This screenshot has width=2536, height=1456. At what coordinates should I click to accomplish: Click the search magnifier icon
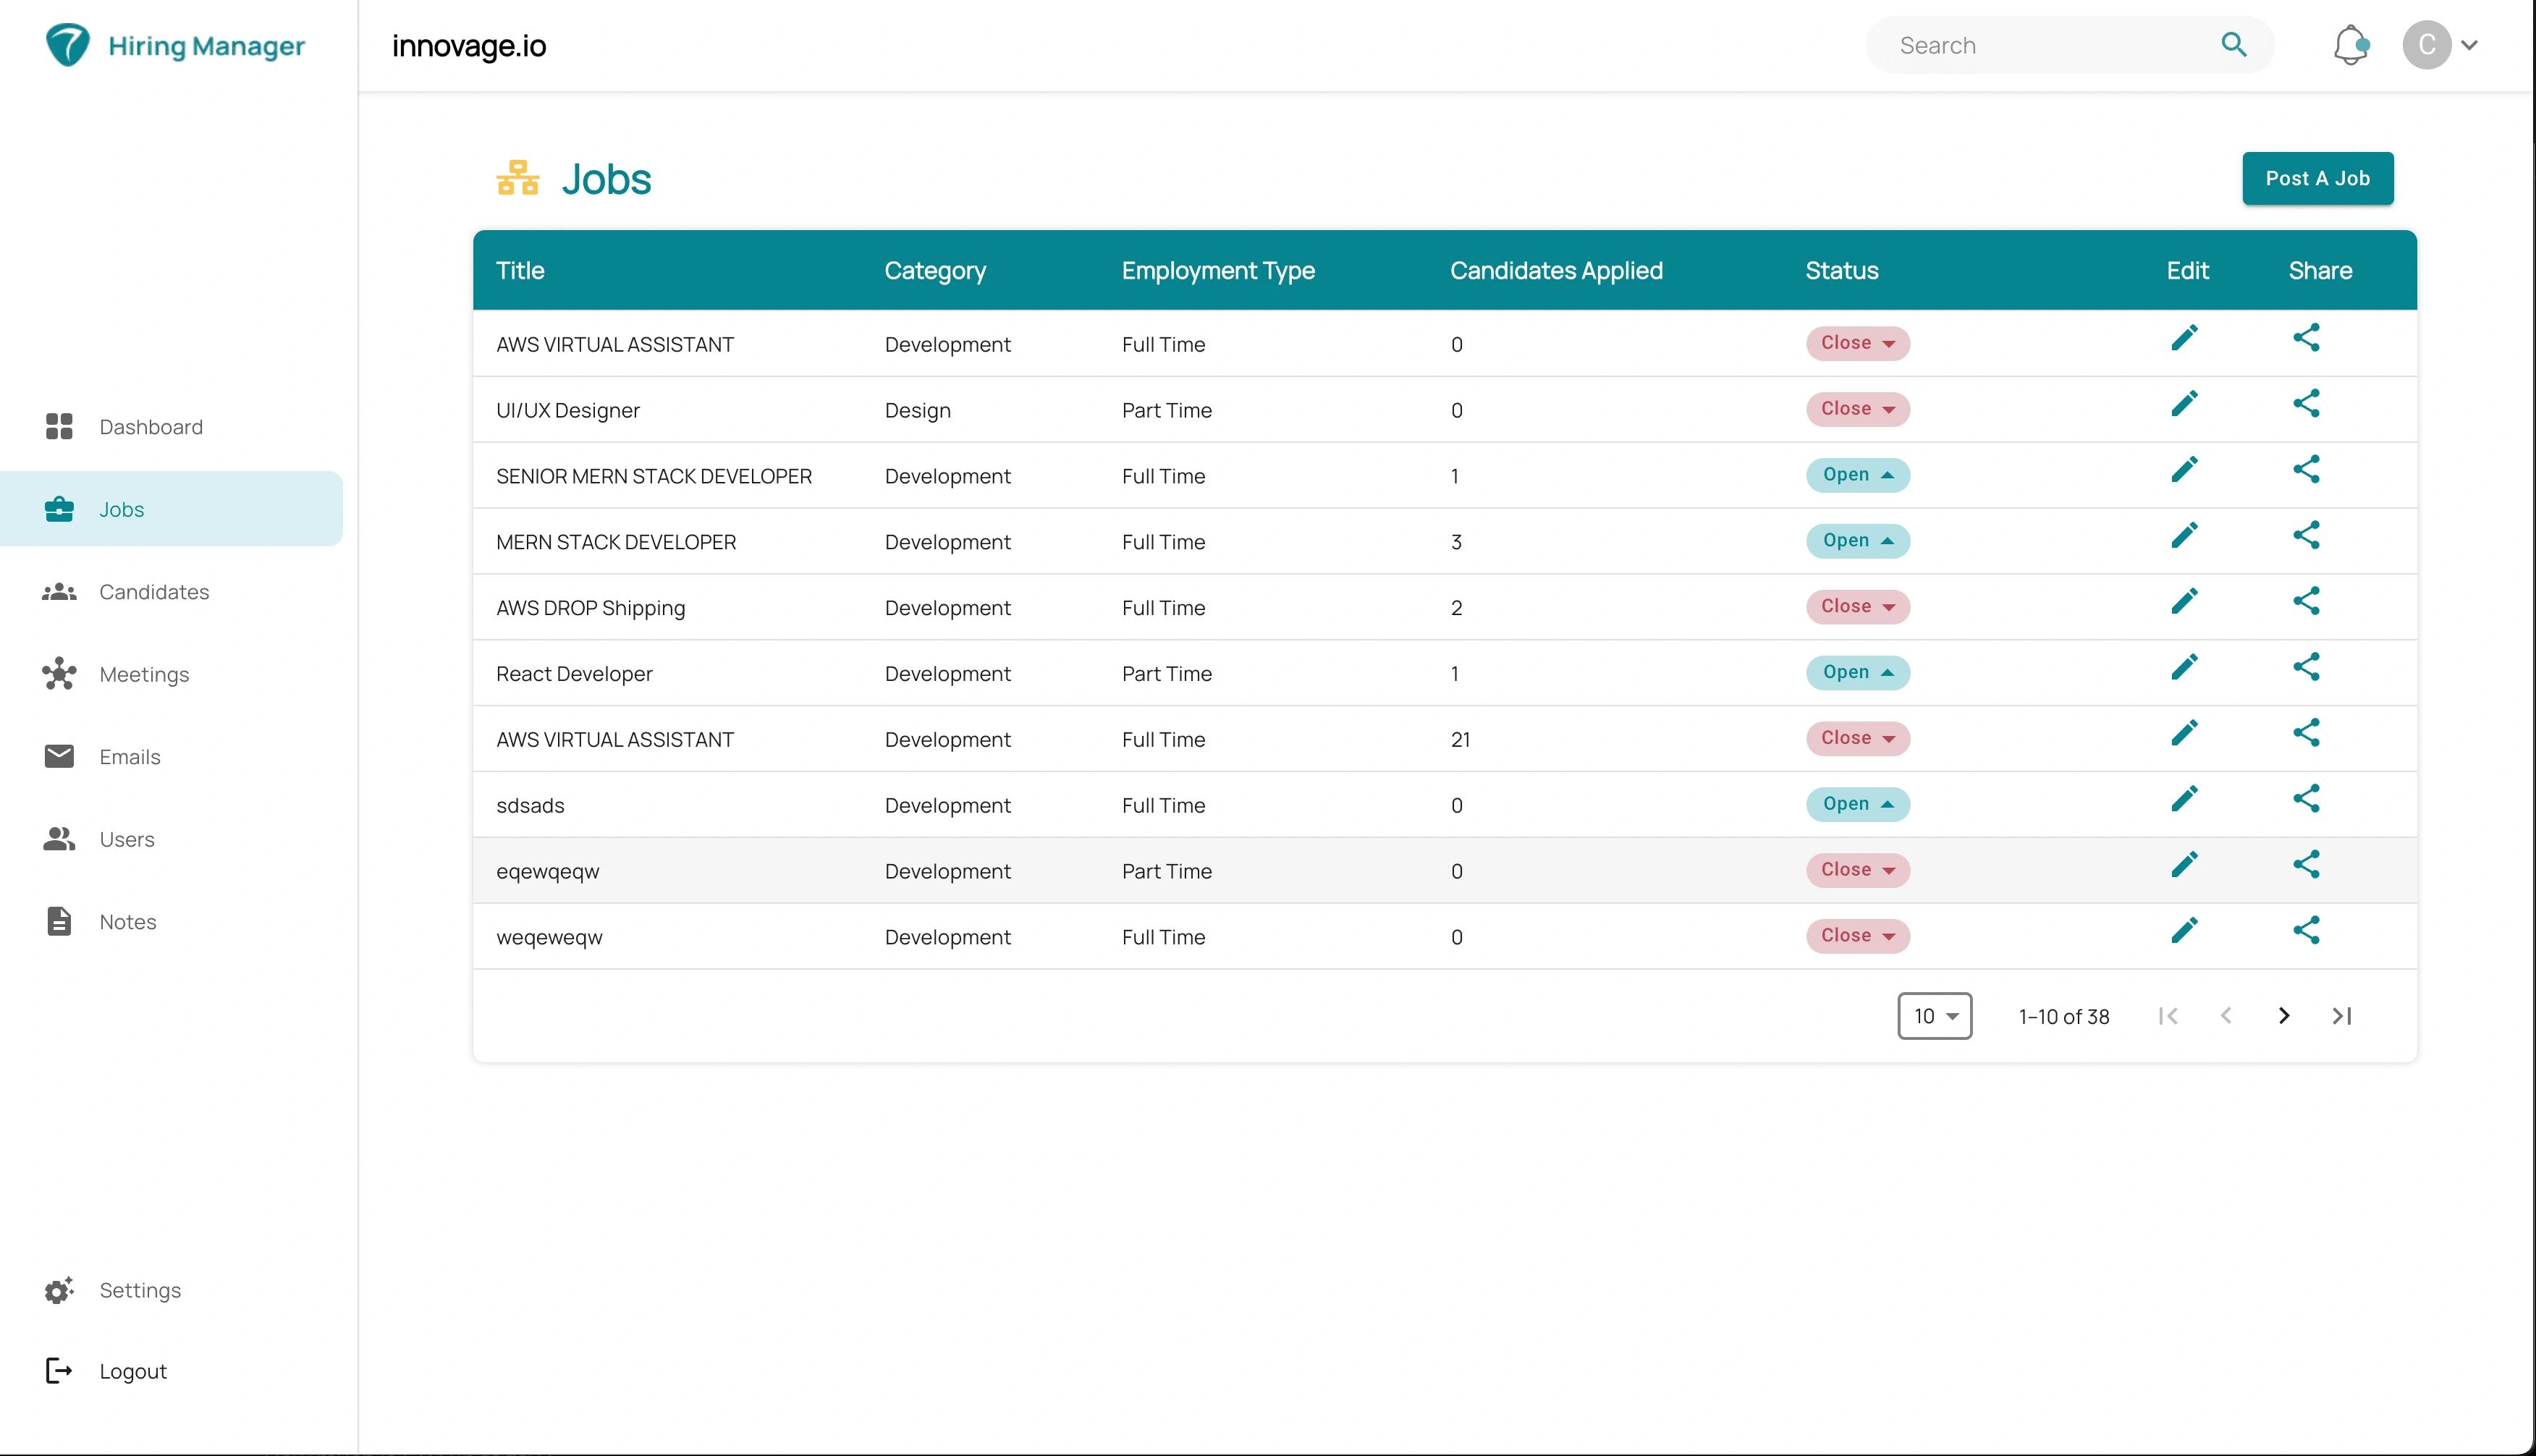click(x=2233, y=45)
